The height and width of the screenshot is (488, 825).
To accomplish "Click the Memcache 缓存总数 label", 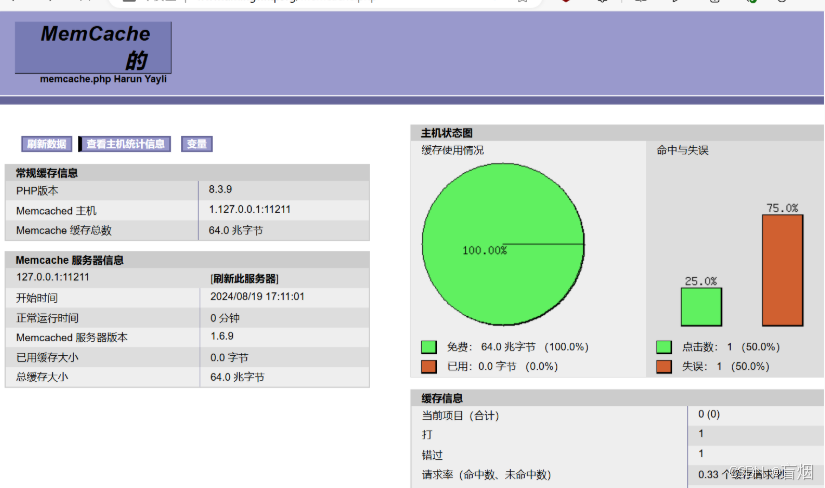I will click(x=64, y=230).
